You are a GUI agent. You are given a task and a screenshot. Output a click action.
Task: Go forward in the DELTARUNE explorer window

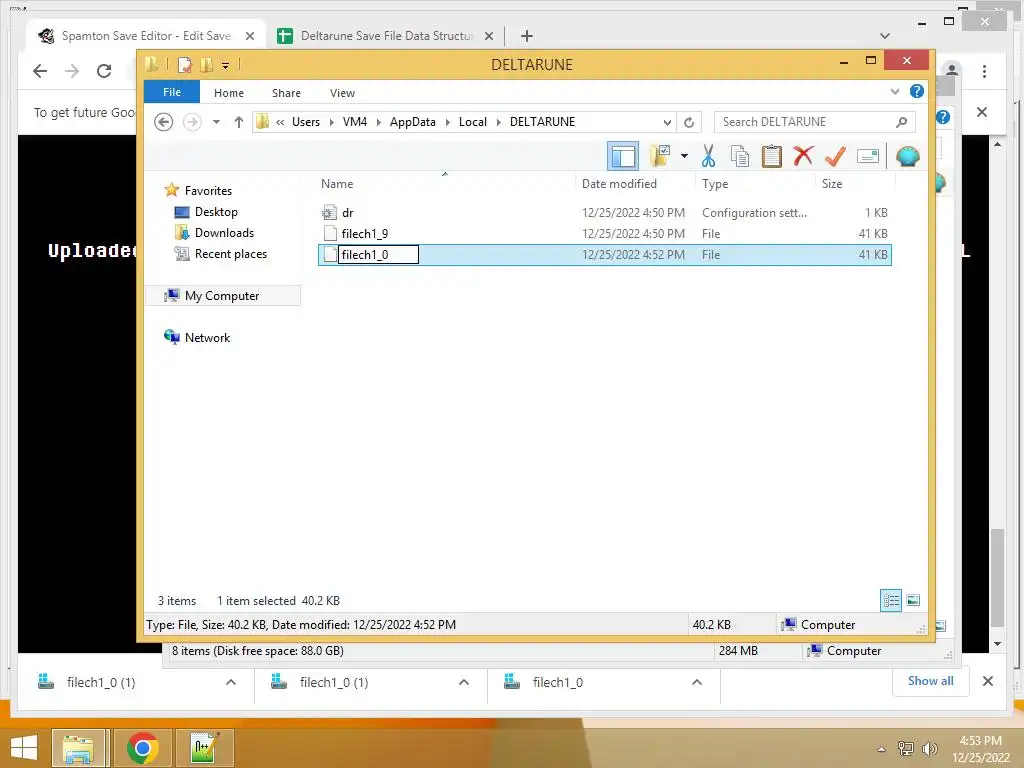point(192,122)
